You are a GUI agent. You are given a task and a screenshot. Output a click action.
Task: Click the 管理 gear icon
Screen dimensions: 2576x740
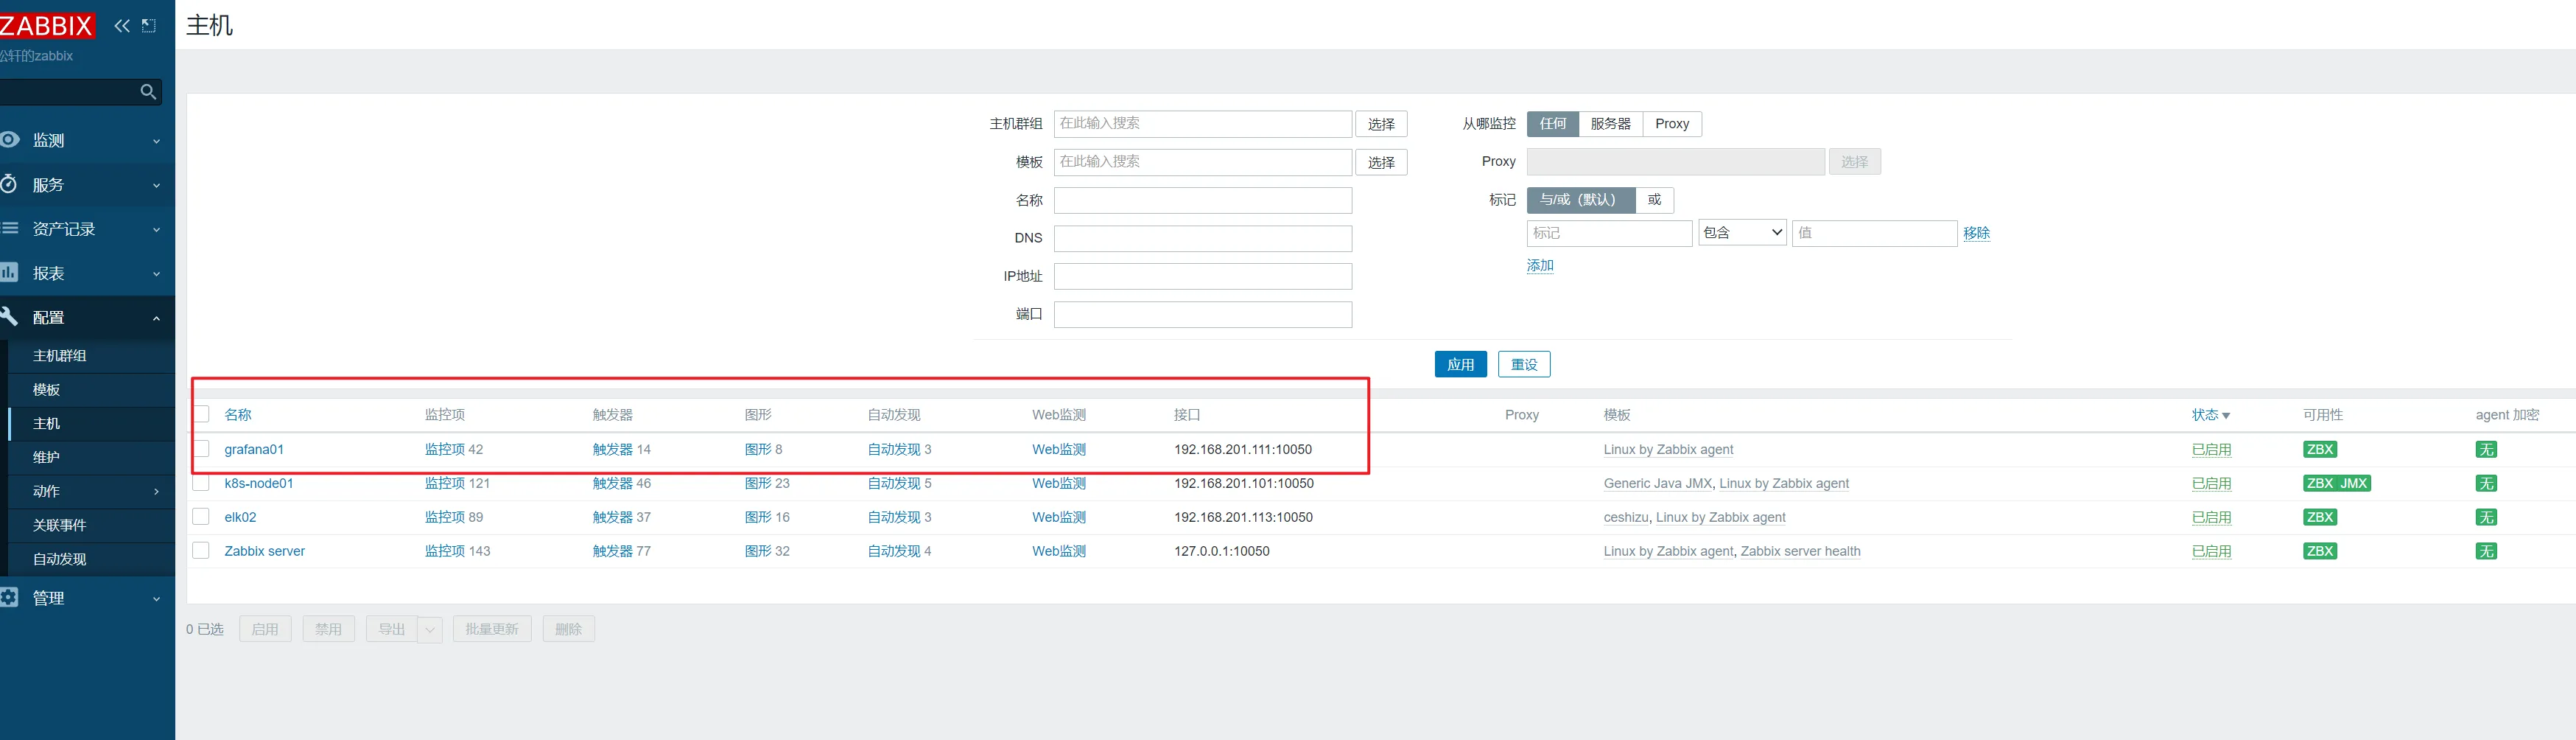pyautogui.click(x=9, y=597)
